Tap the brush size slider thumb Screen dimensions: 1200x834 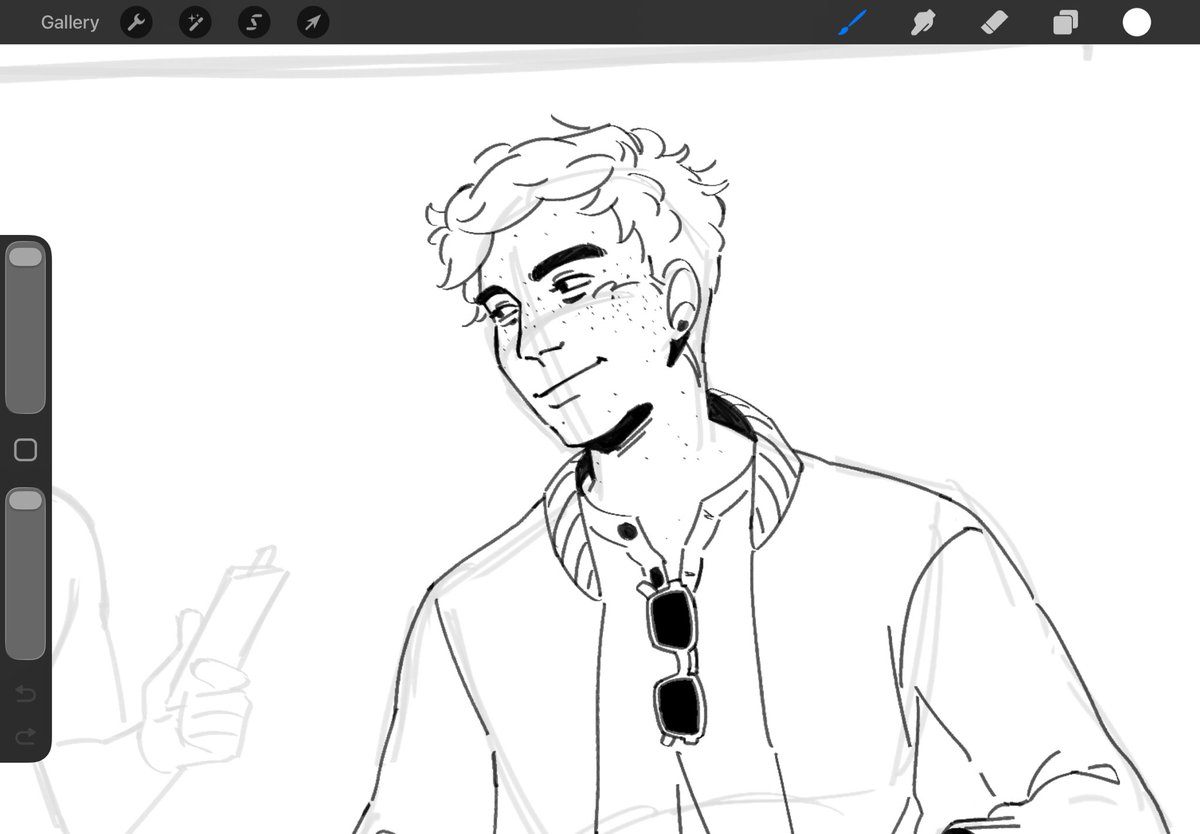click(24, 256)
